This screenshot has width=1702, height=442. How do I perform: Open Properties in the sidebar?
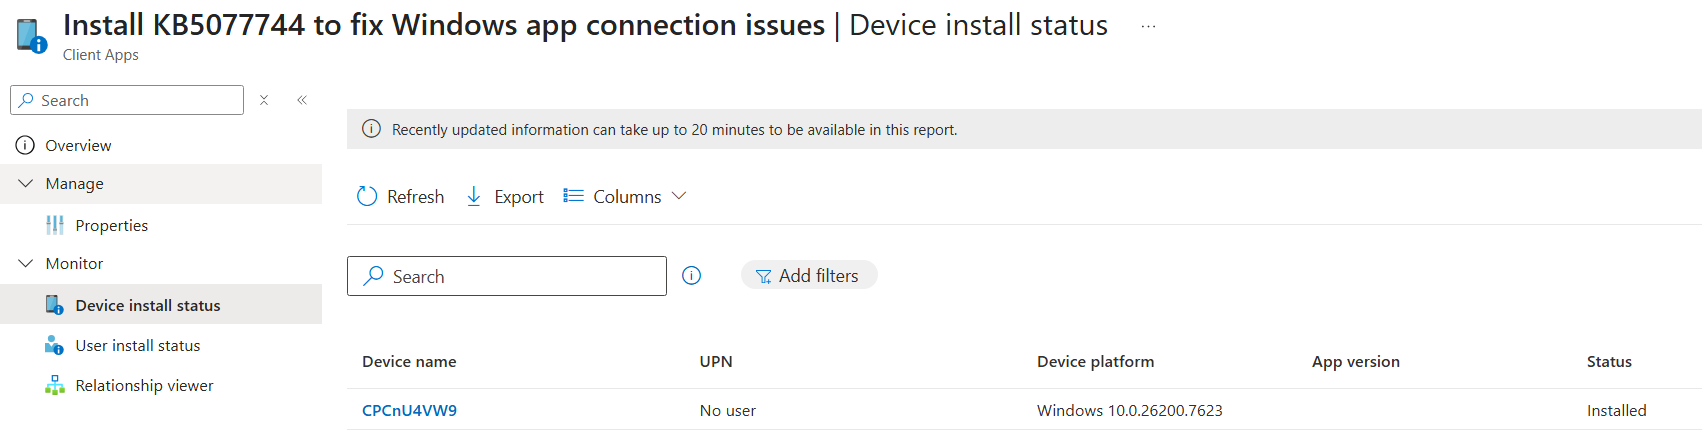tap(111, 226)
